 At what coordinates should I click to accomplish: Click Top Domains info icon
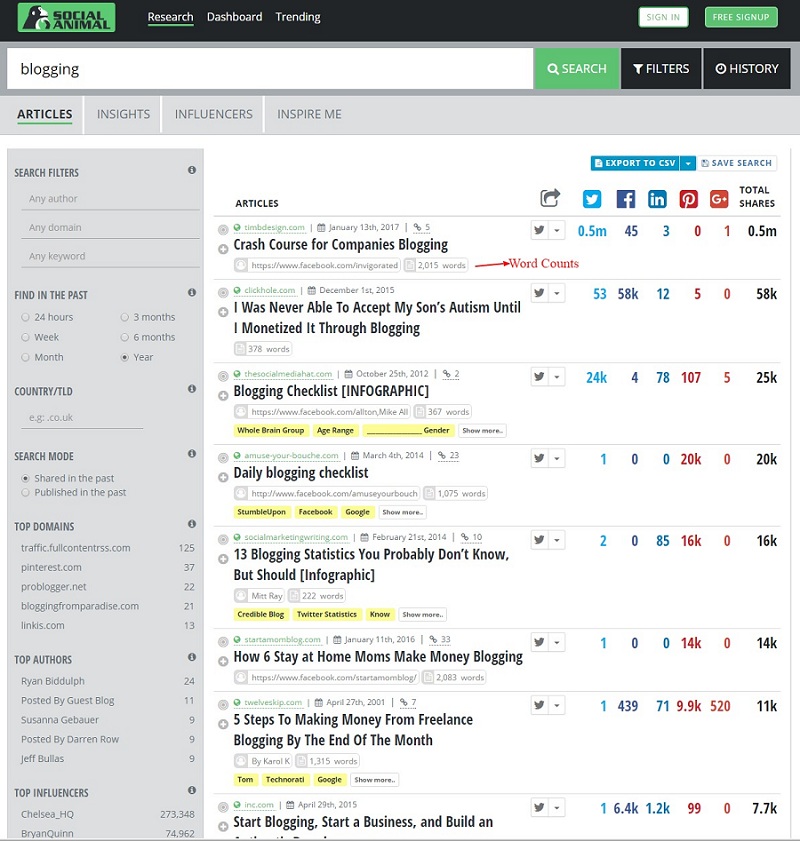pyautogui.click(x=191, y=524)
